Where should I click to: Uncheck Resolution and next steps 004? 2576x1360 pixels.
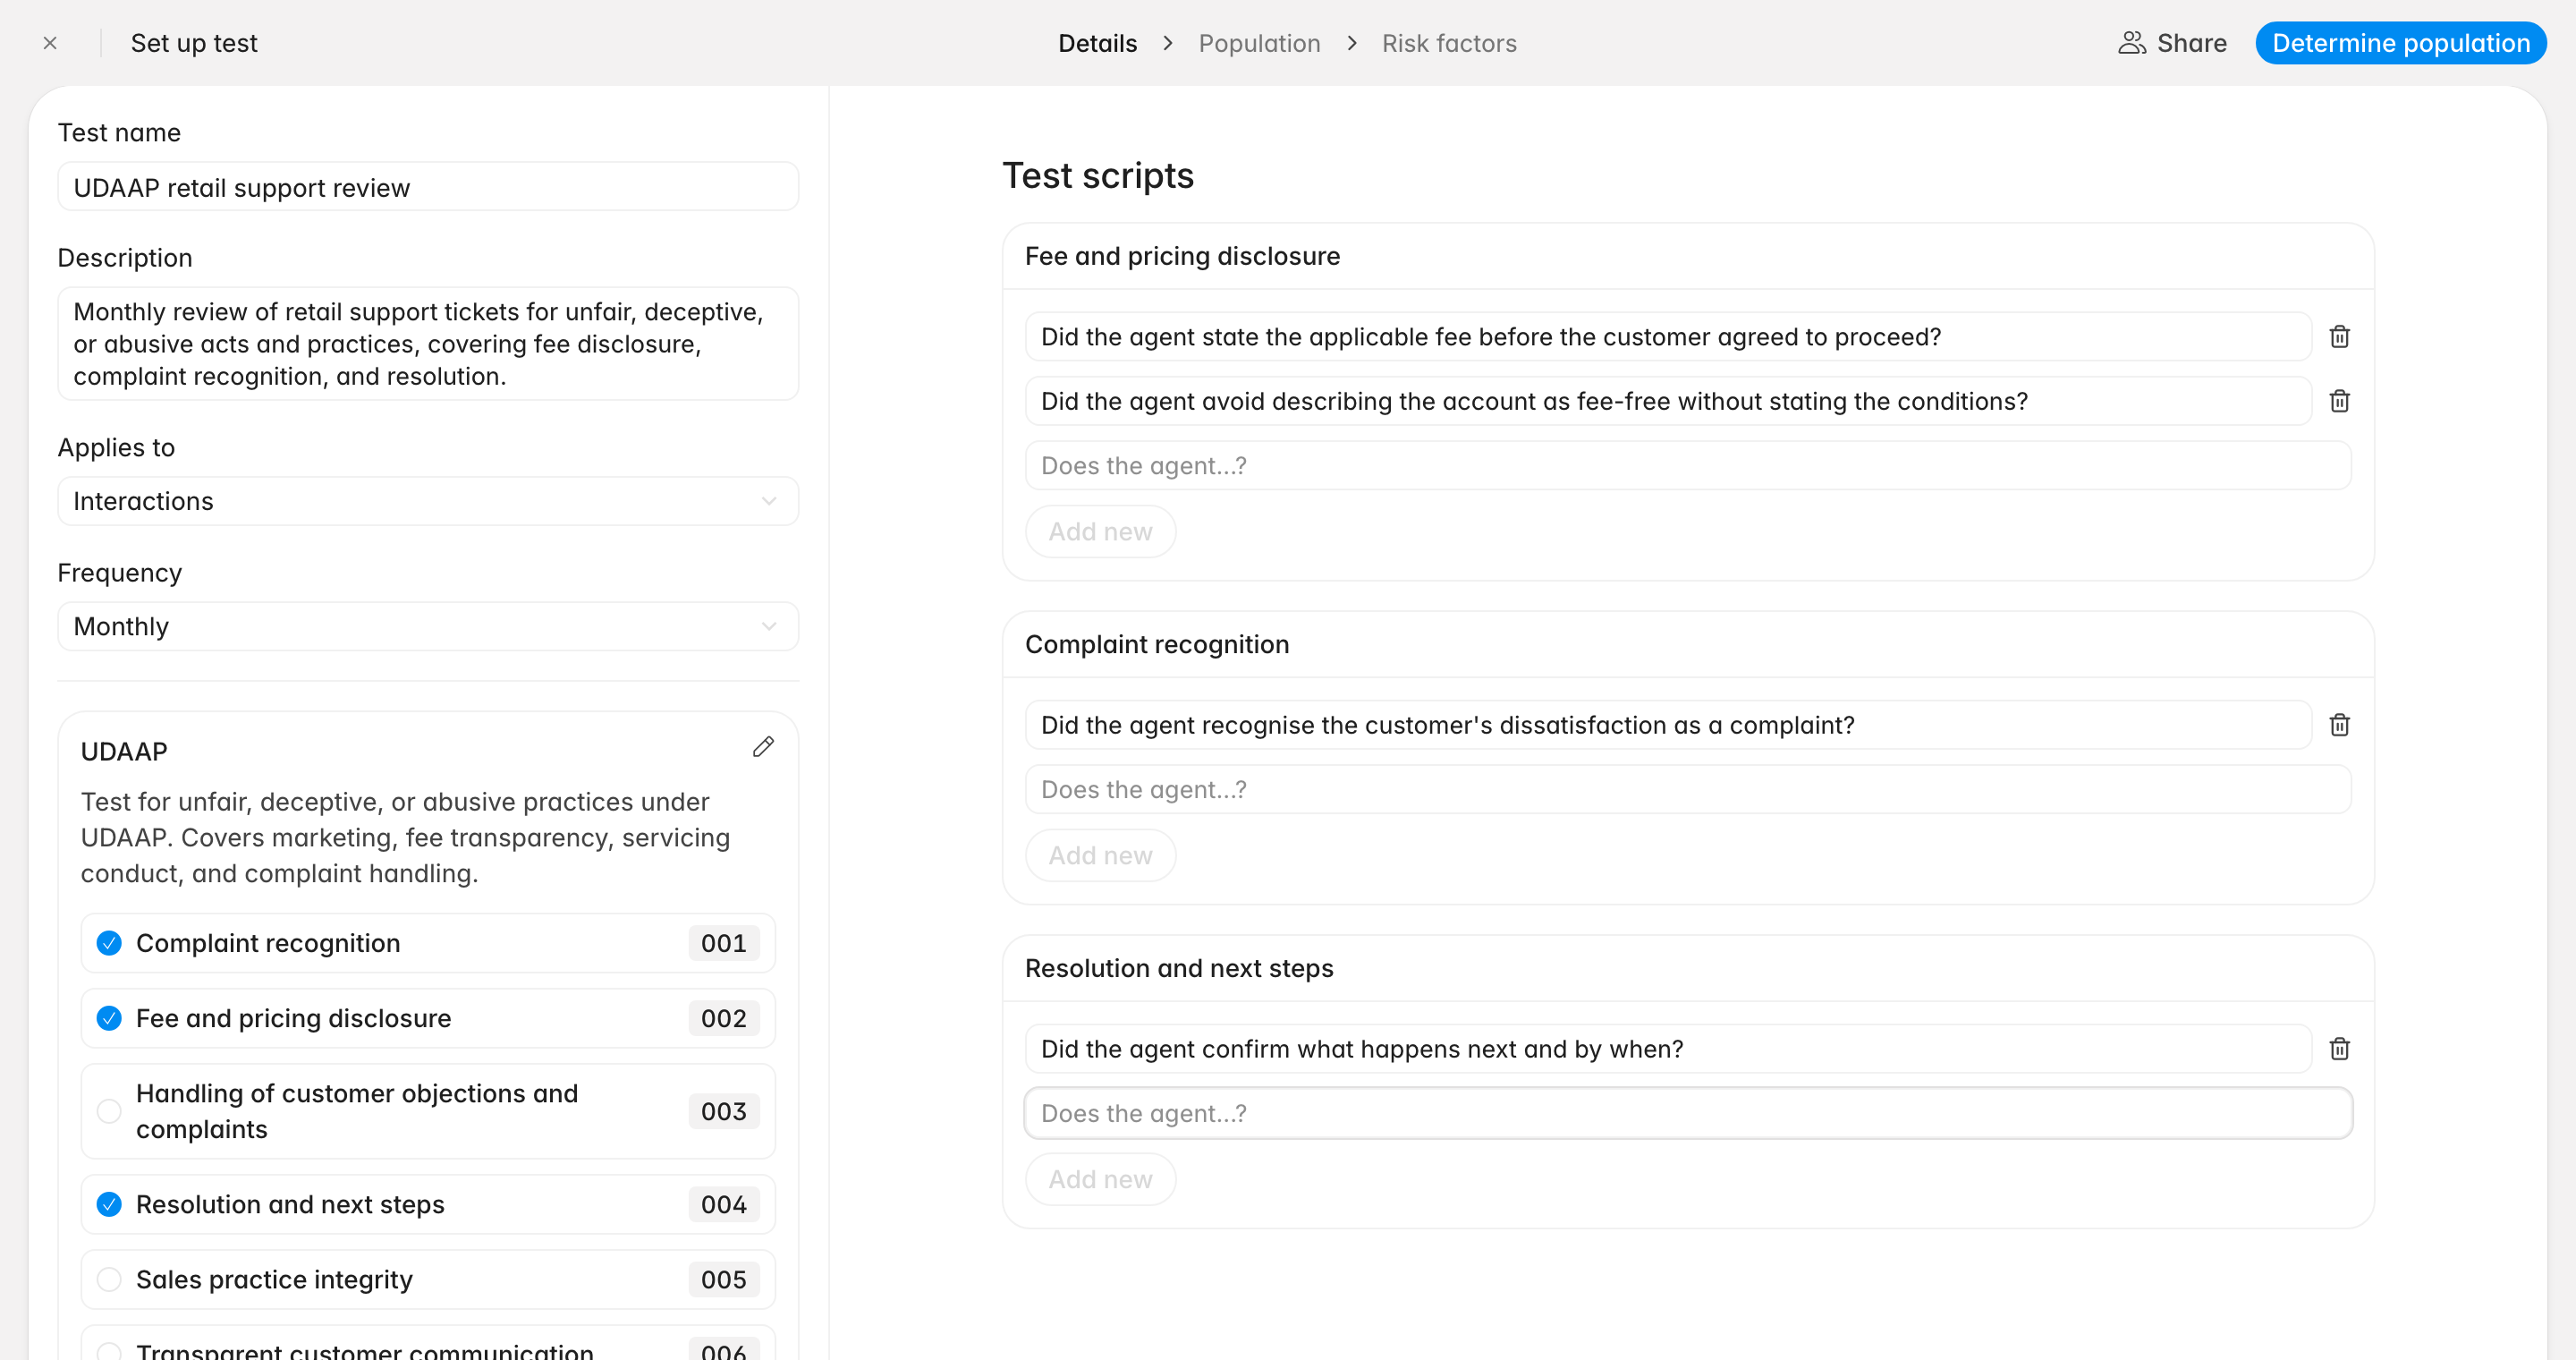coord(109,1204)
